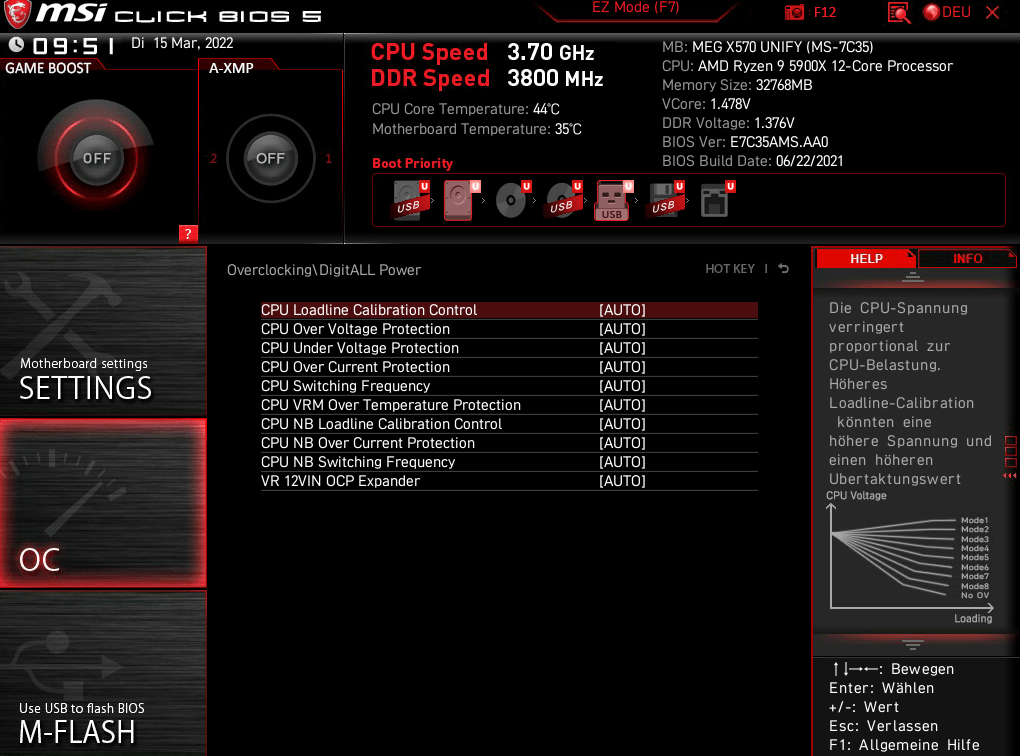Select CPU NB Over Current Protection label
Viewport: 1020px width, 756px height.
click(x=368, y=443)
